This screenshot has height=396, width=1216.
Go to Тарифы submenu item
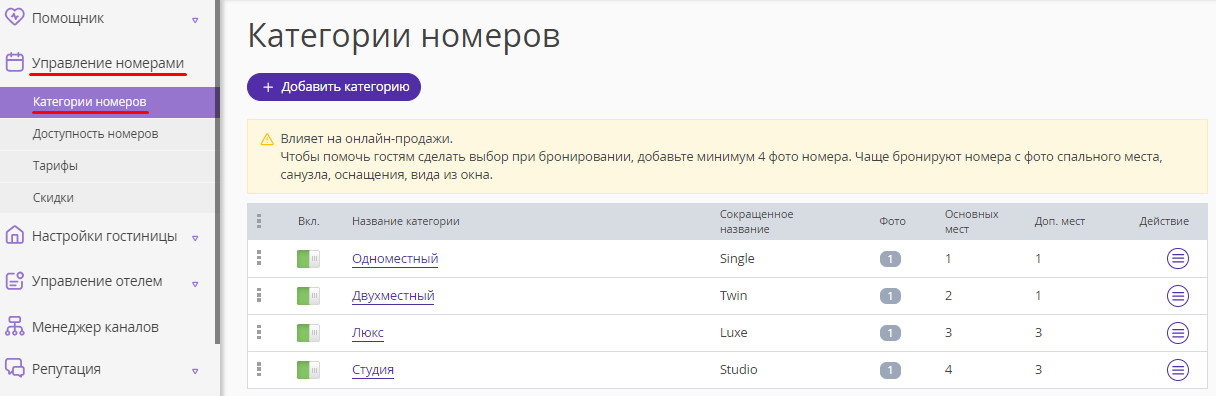[55, 166]
